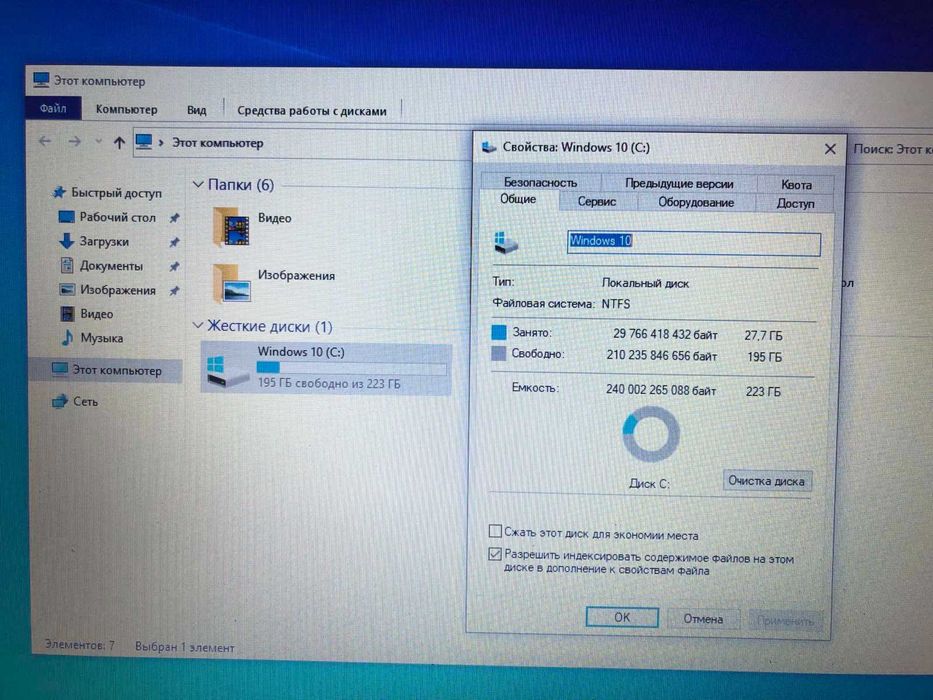This screenshot has width=933, height=700.
Task: Open Средства работы с дисками tab
Action: coord(312,111)
